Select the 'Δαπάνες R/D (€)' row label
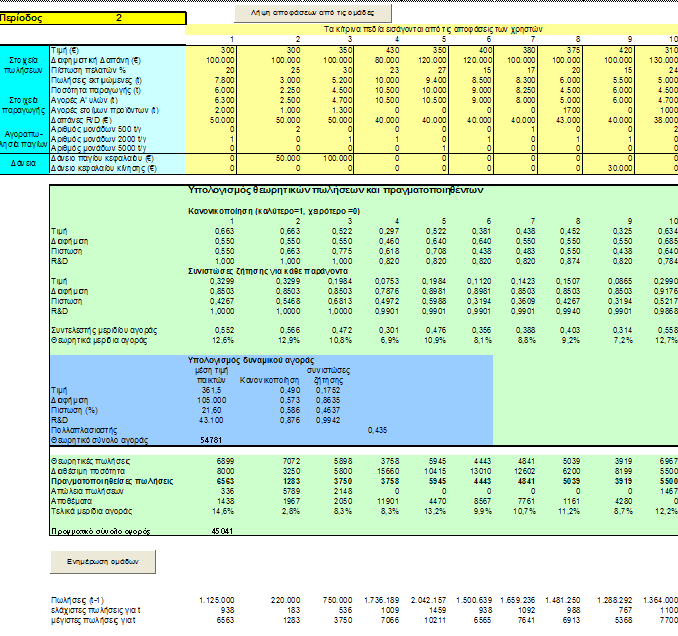678x636 pixels. (81, 120)
